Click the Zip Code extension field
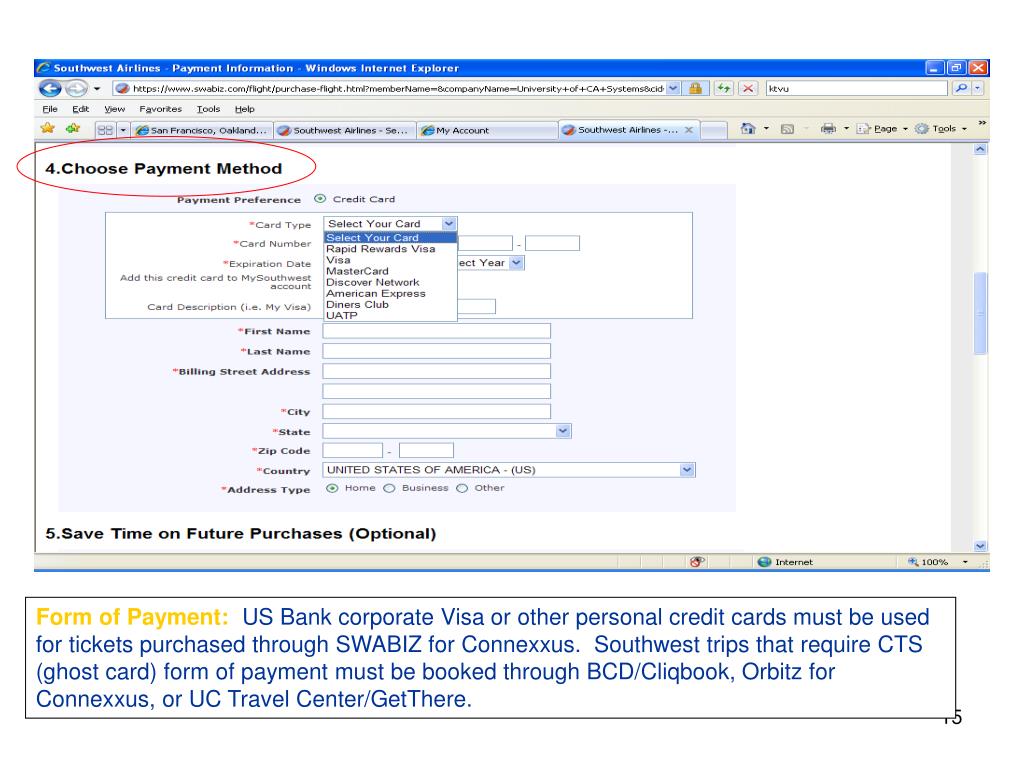 pyautogui.click(x=426, y=450)
